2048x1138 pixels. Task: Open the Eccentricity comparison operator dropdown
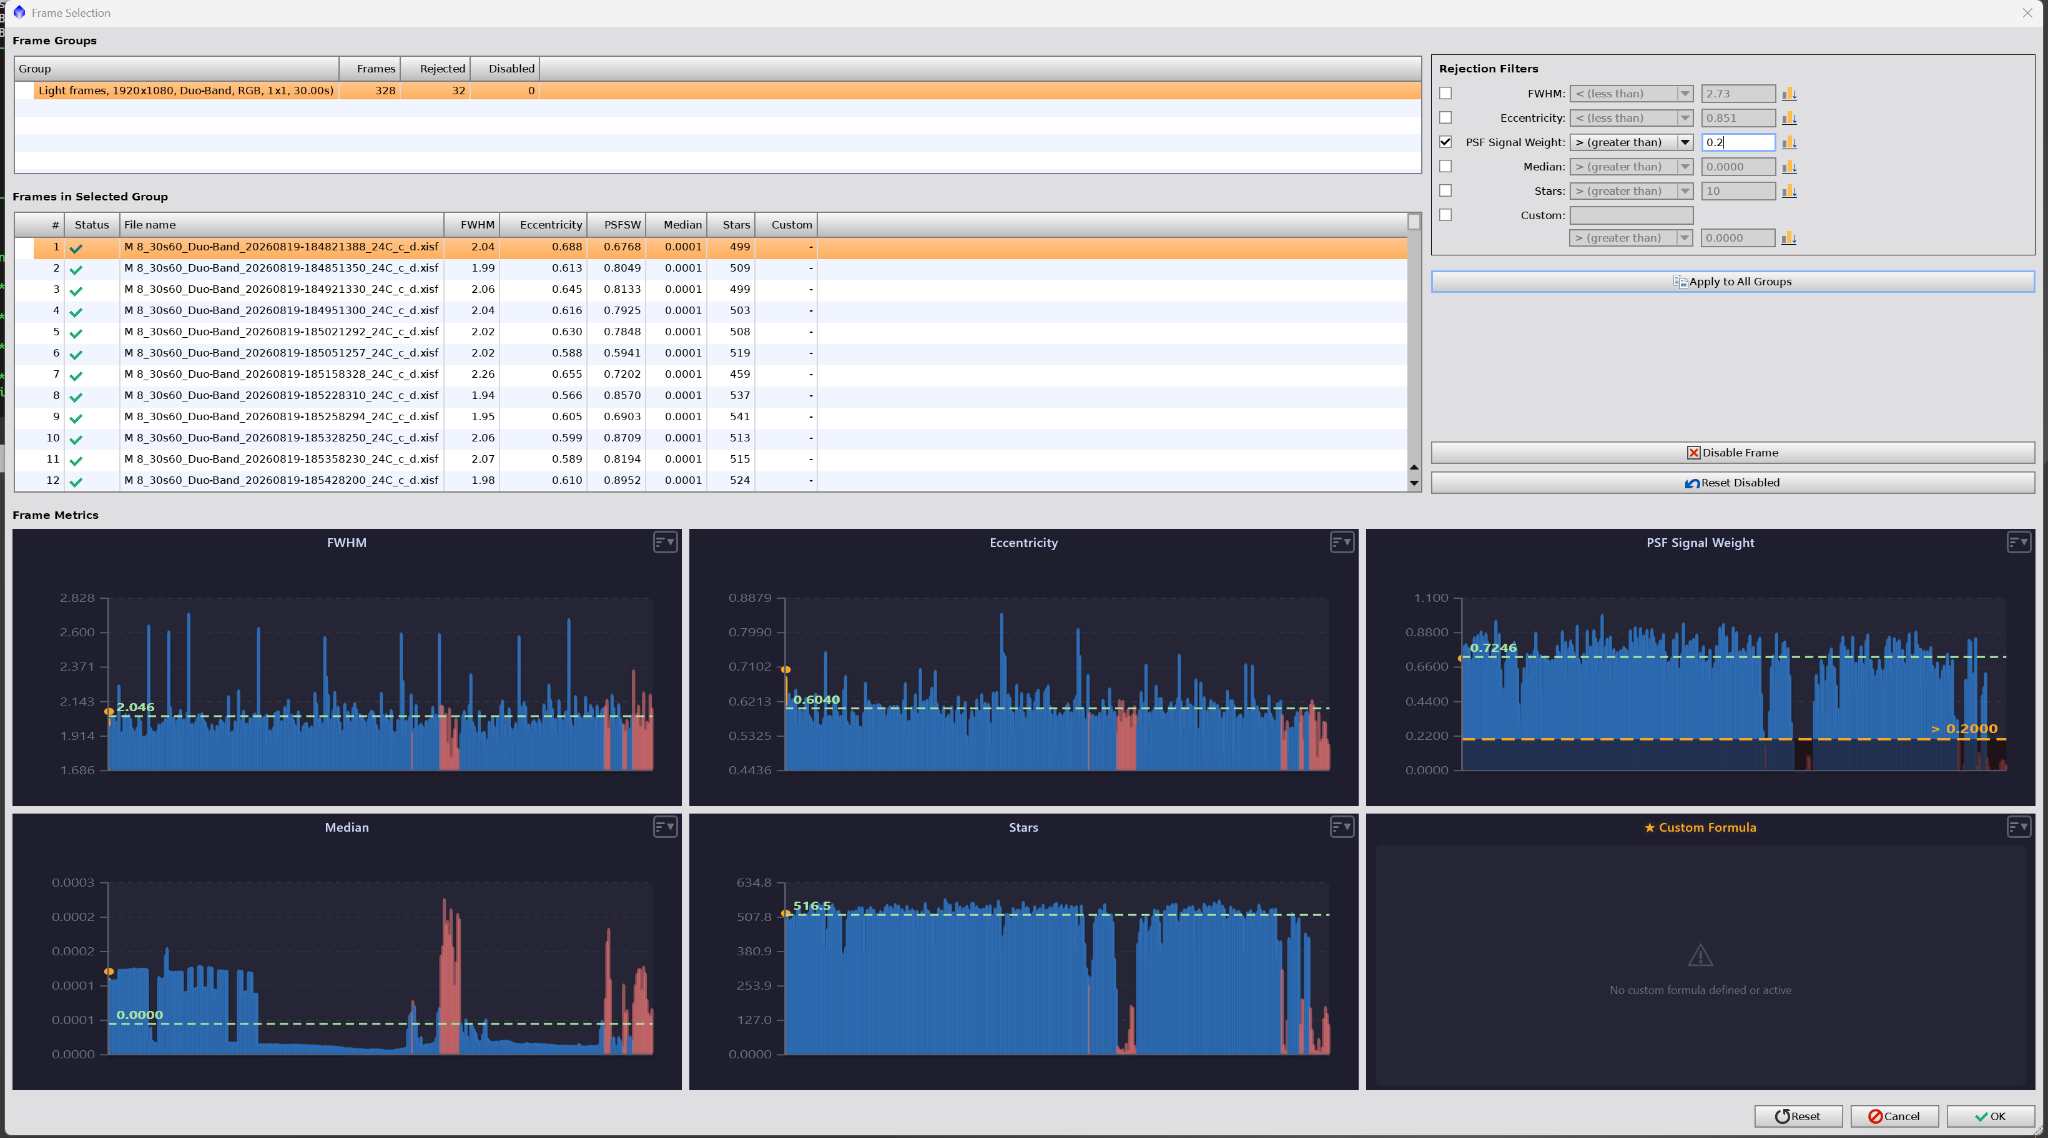(1631, 118)
